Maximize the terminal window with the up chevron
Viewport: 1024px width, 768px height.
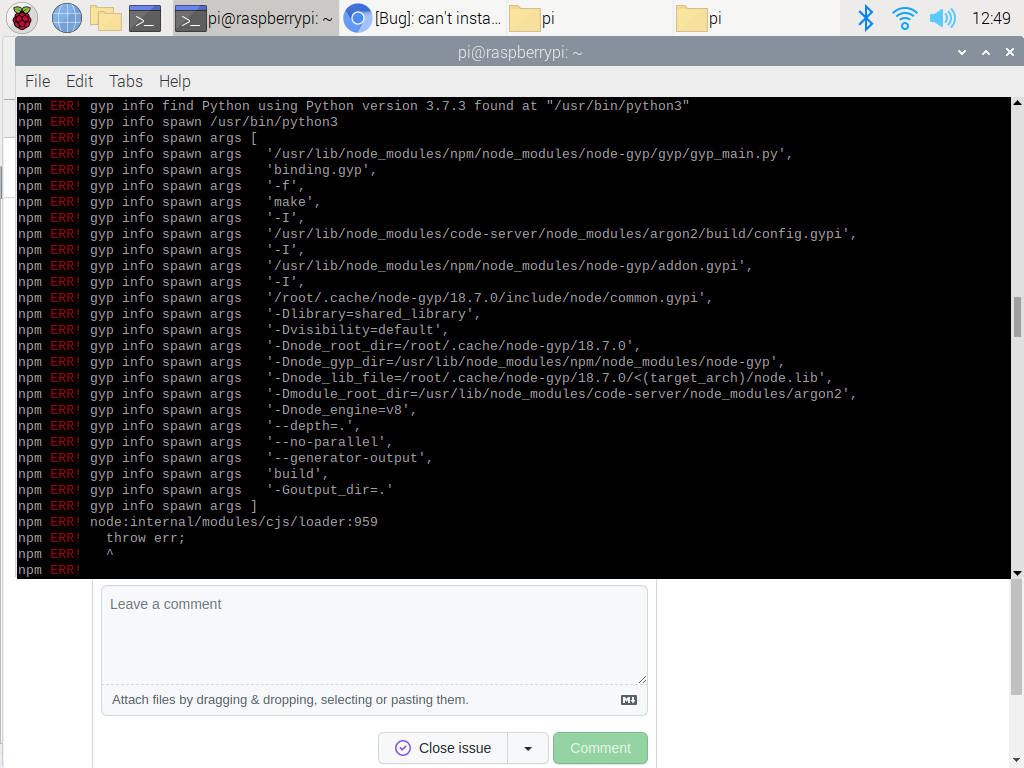point(986,52)
